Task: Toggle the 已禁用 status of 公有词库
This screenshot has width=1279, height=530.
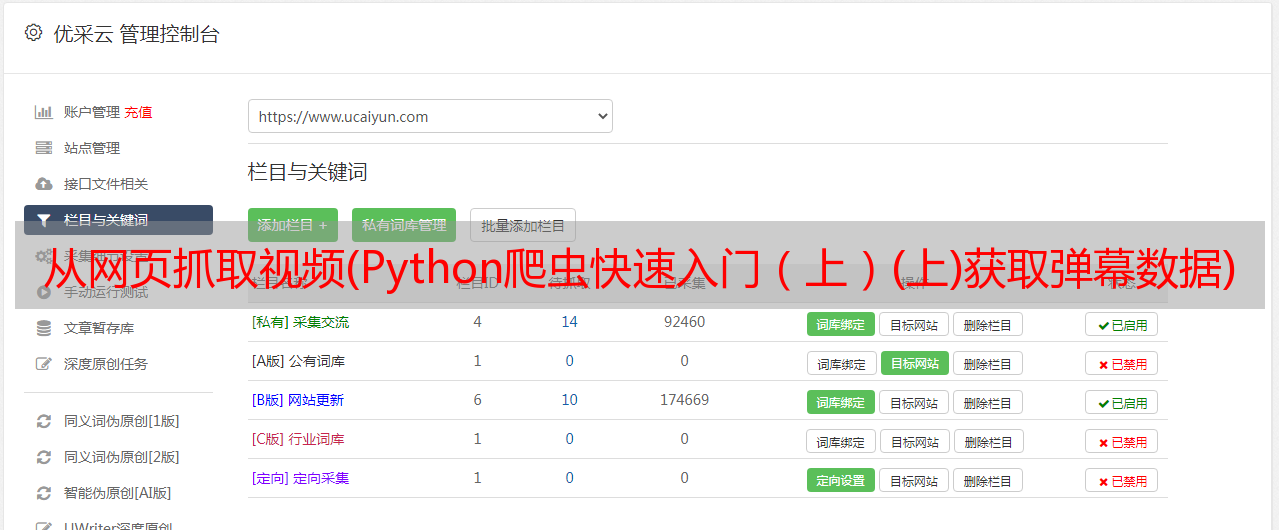Action: (1122, 364)
